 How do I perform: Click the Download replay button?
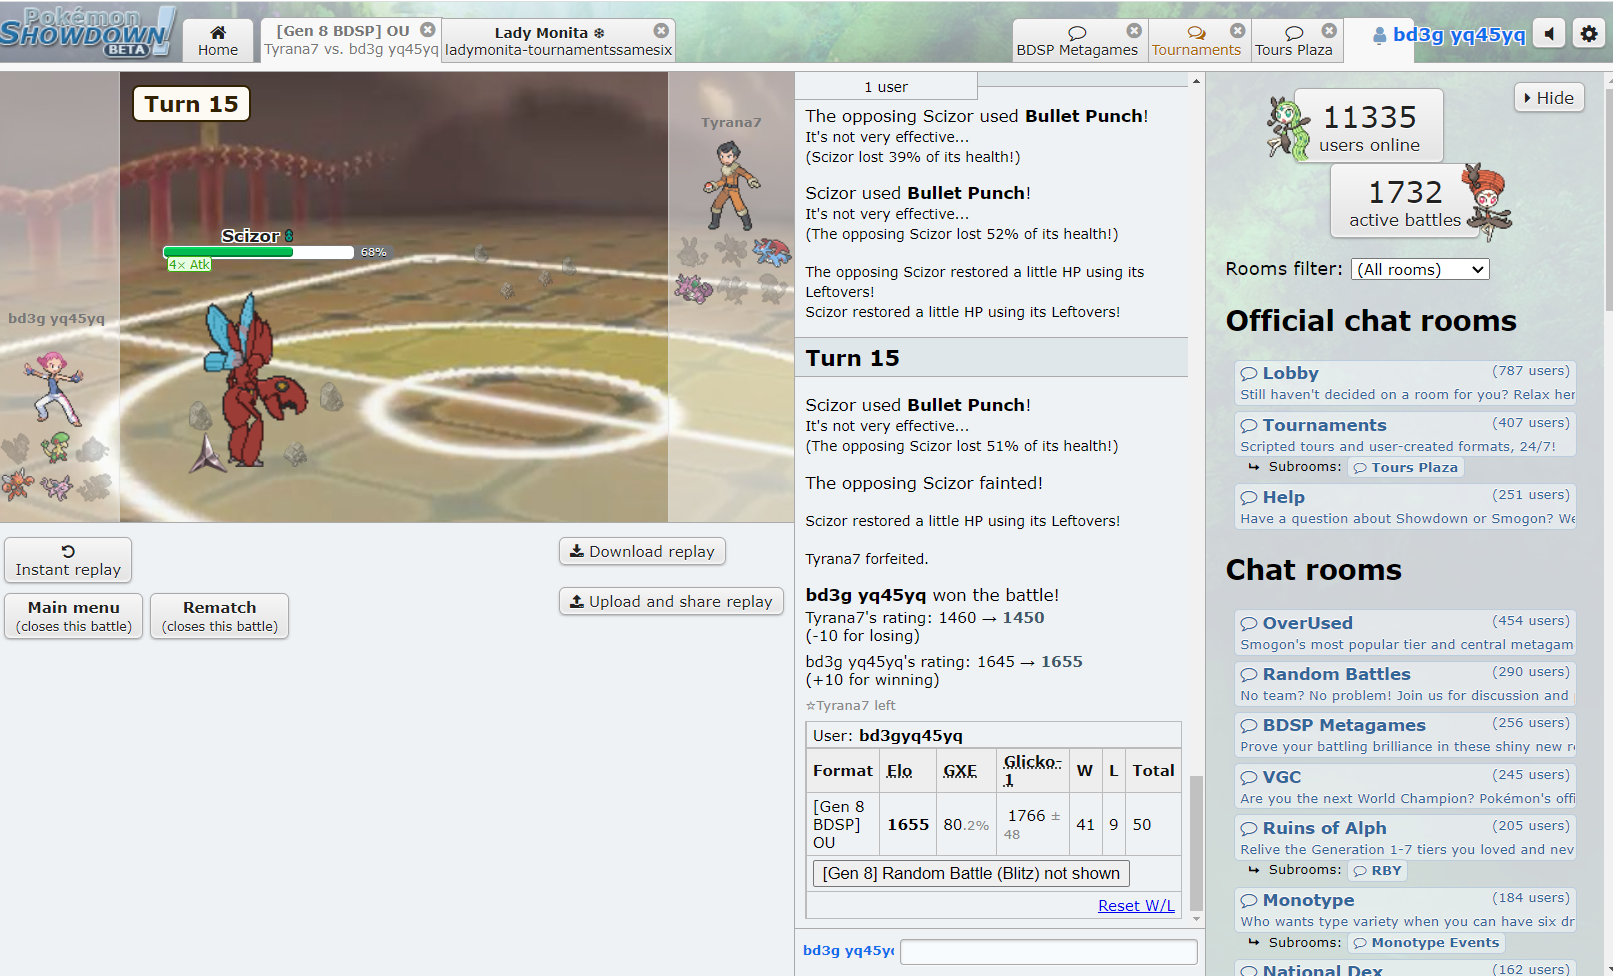[x=642, y=551]
